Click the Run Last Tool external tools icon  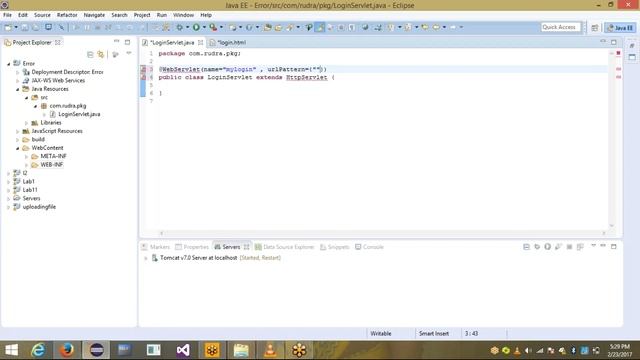coord(213,27)
